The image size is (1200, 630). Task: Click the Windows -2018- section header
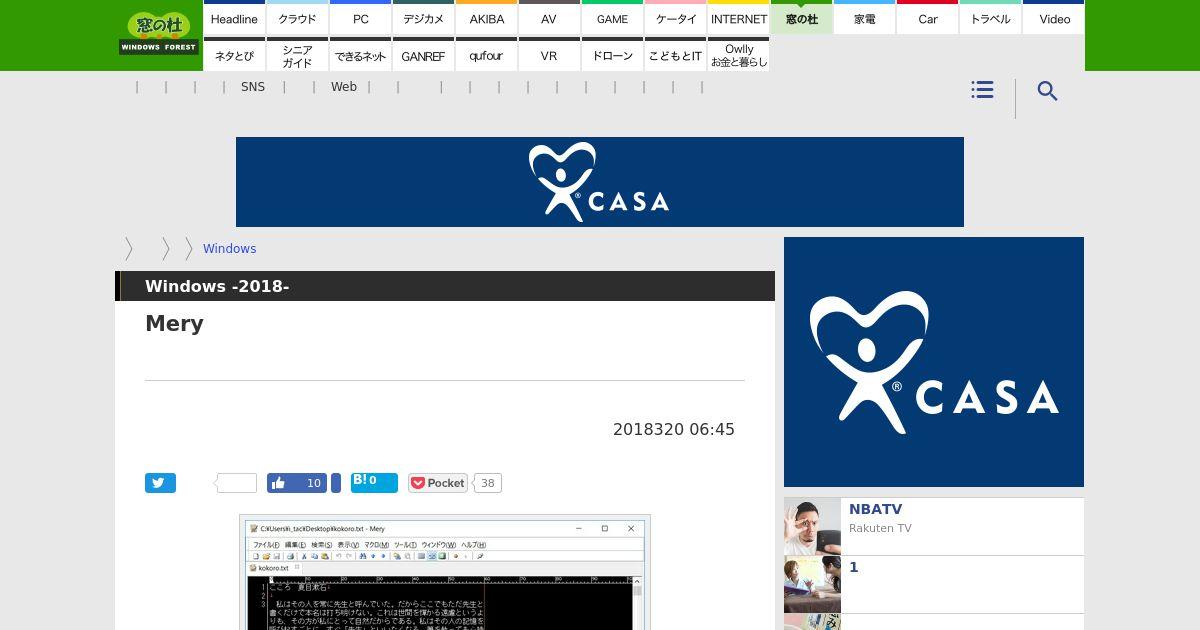point(445,286)
